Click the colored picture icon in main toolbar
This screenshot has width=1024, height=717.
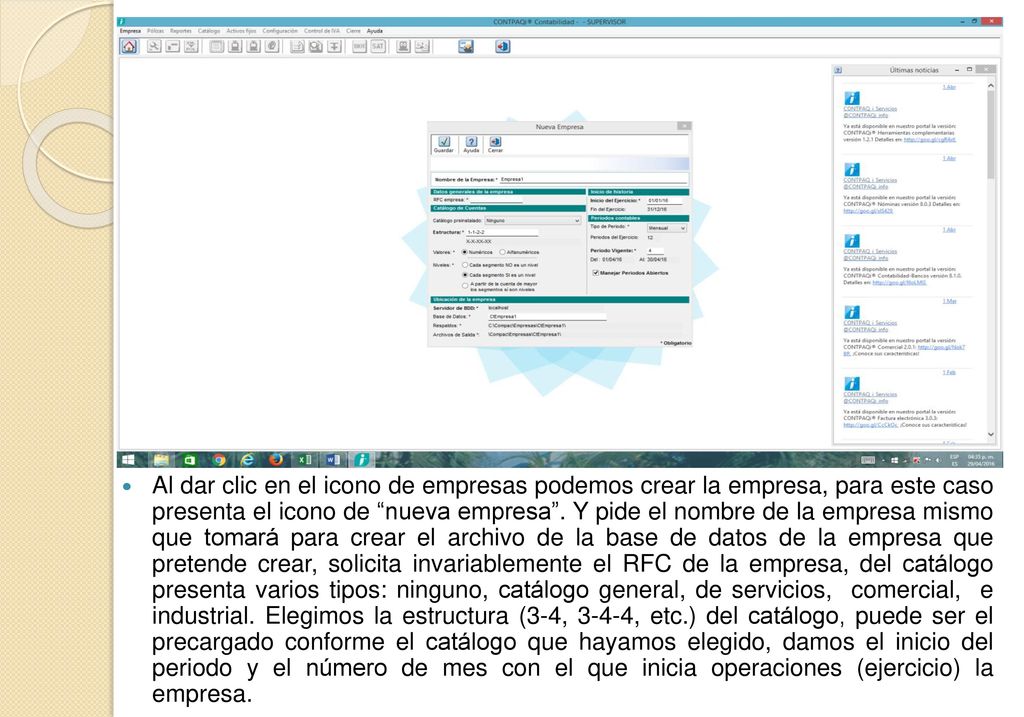click(466, 46)
